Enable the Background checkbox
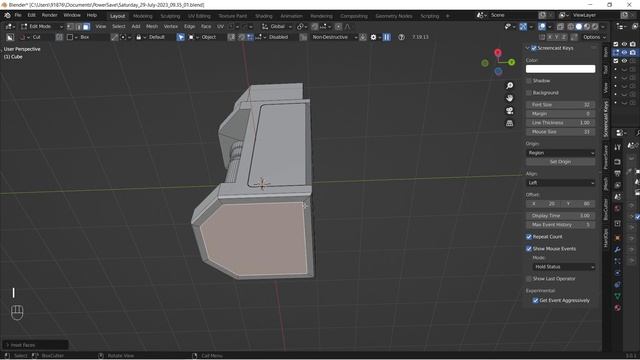 click(529, 93)
